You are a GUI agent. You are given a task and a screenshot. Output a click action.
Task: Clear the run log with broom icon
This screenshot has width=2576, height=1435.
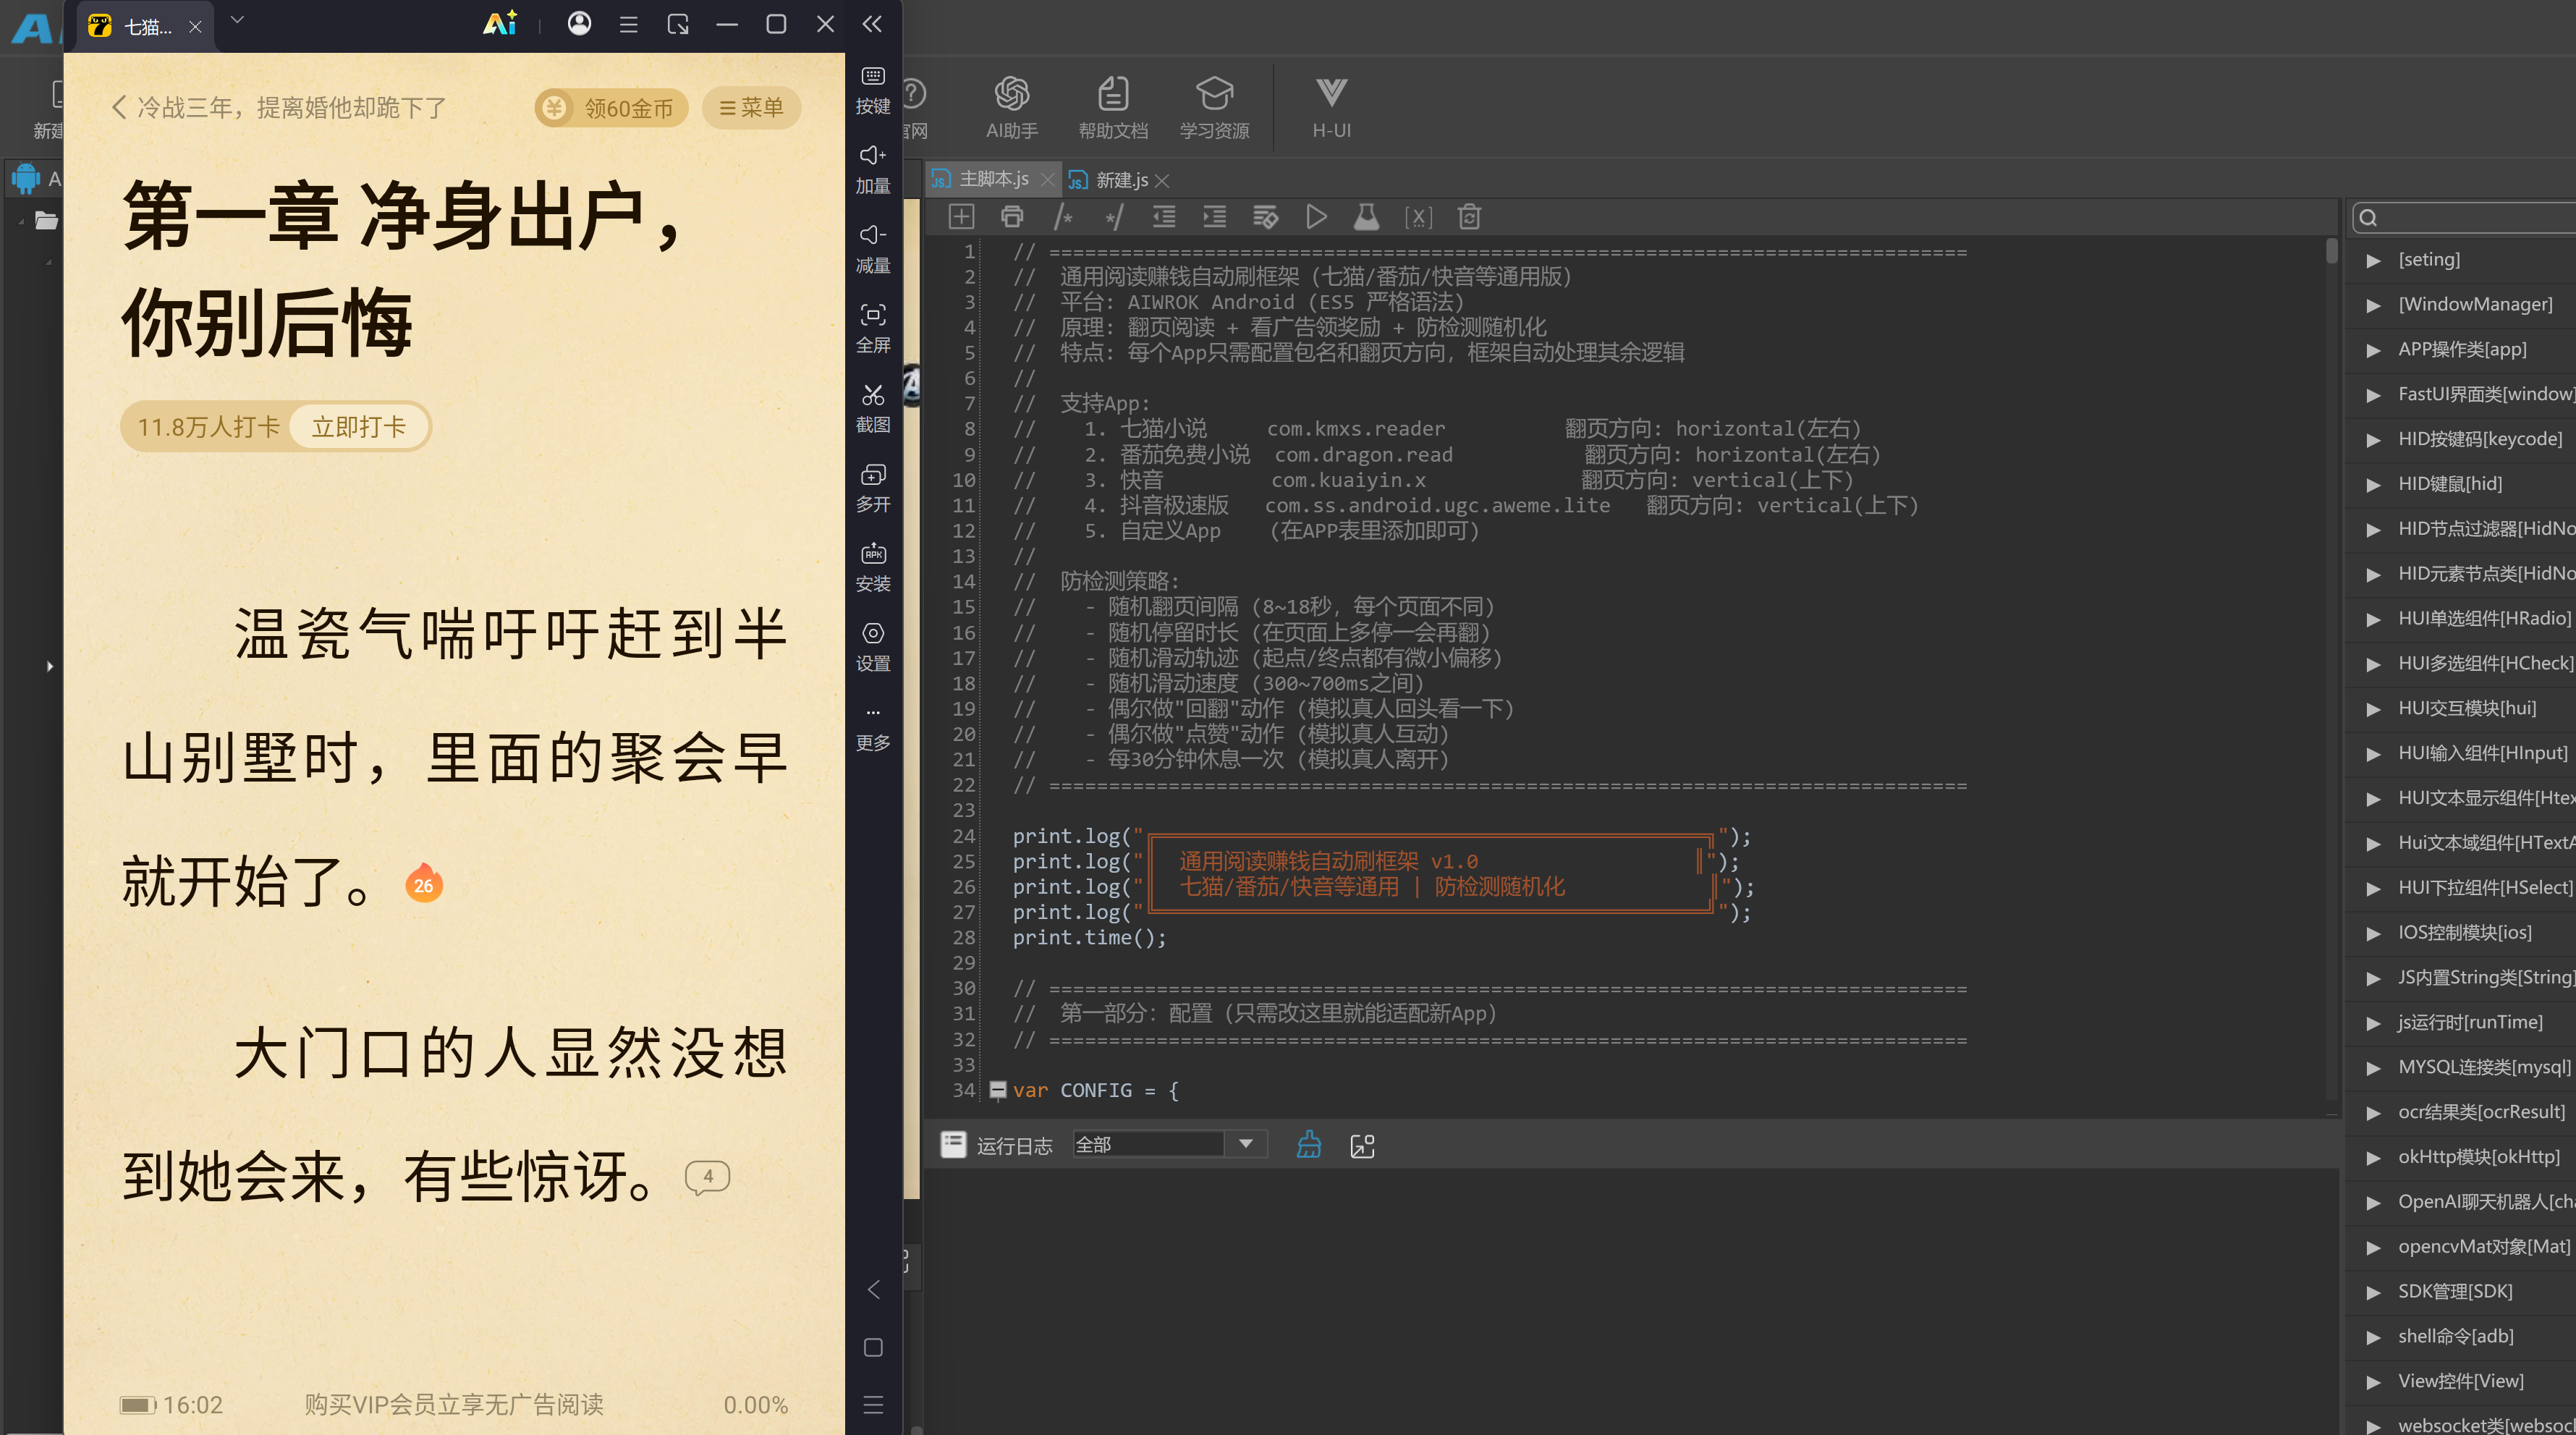coord(1308,1145)
